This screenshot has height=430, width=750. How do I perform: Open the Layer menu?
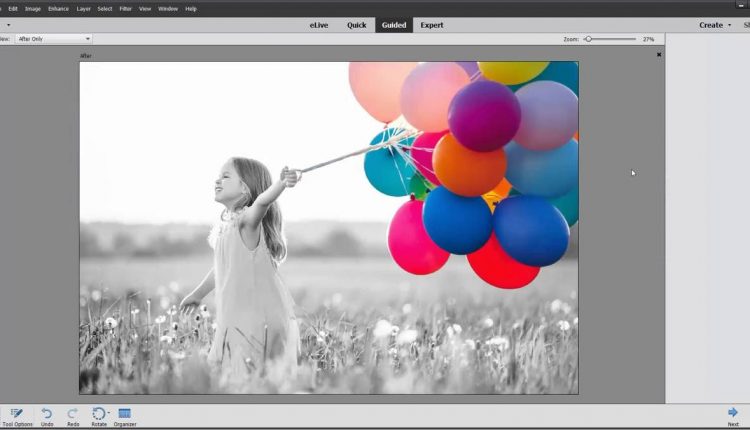[83, 8]
